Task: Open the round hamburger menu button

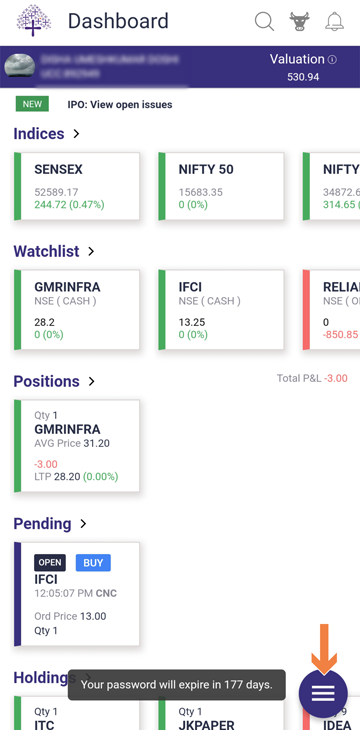Action: (323, 694)
